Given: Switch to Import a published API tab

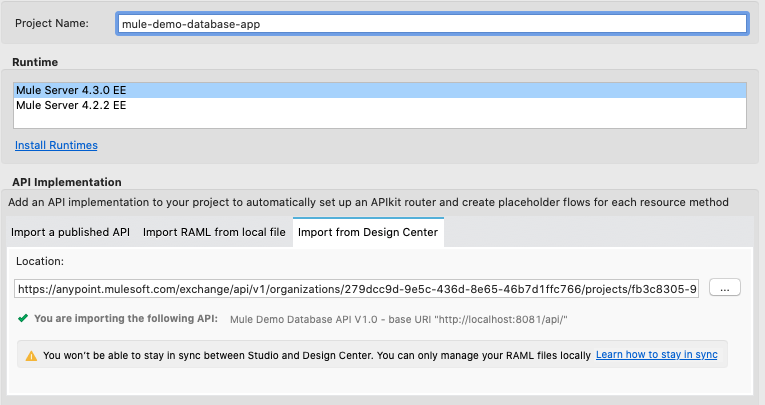Looking at the screenshot, I should [71, 232].
